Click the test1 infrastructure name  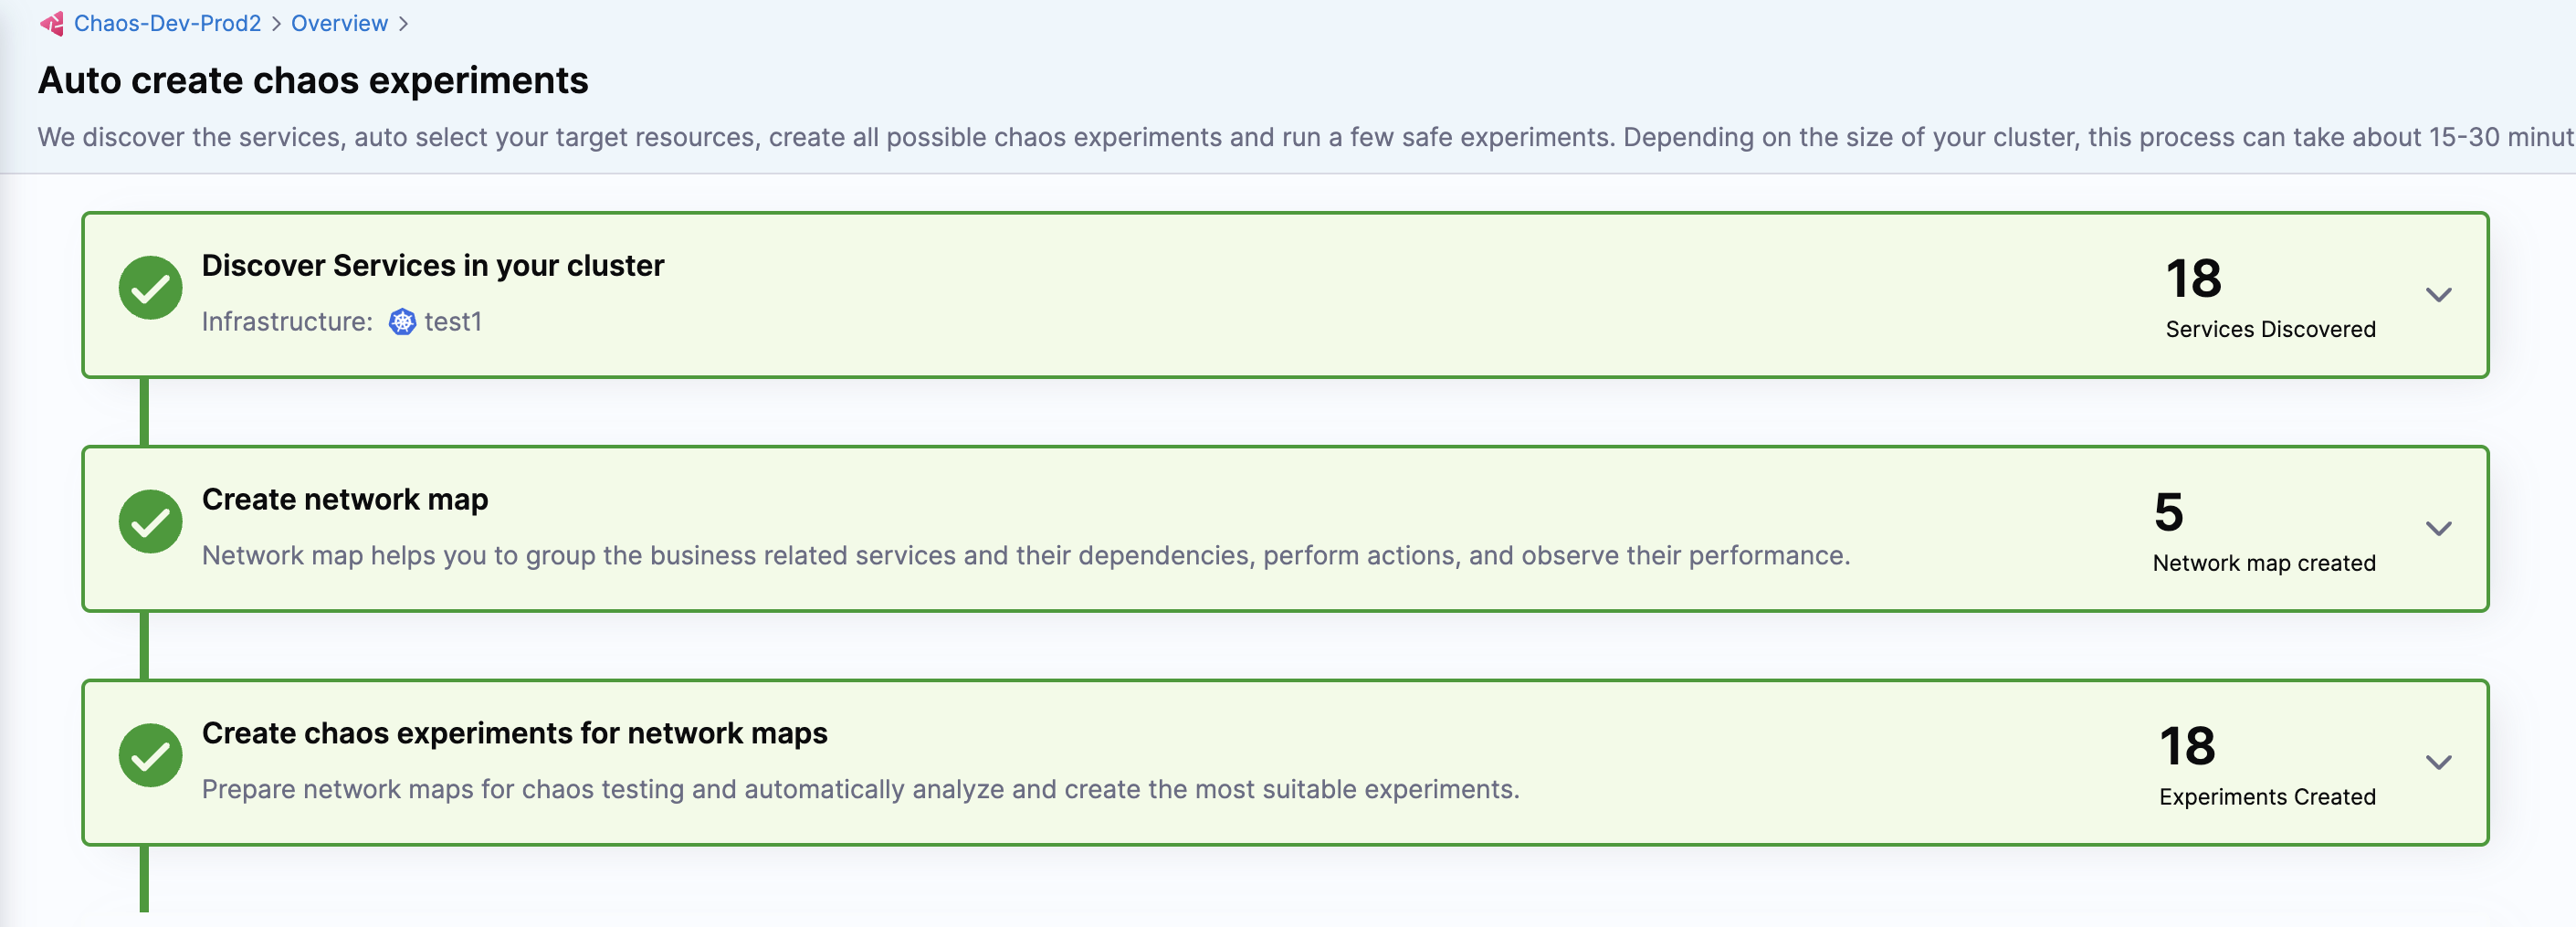tap(453, 321)
